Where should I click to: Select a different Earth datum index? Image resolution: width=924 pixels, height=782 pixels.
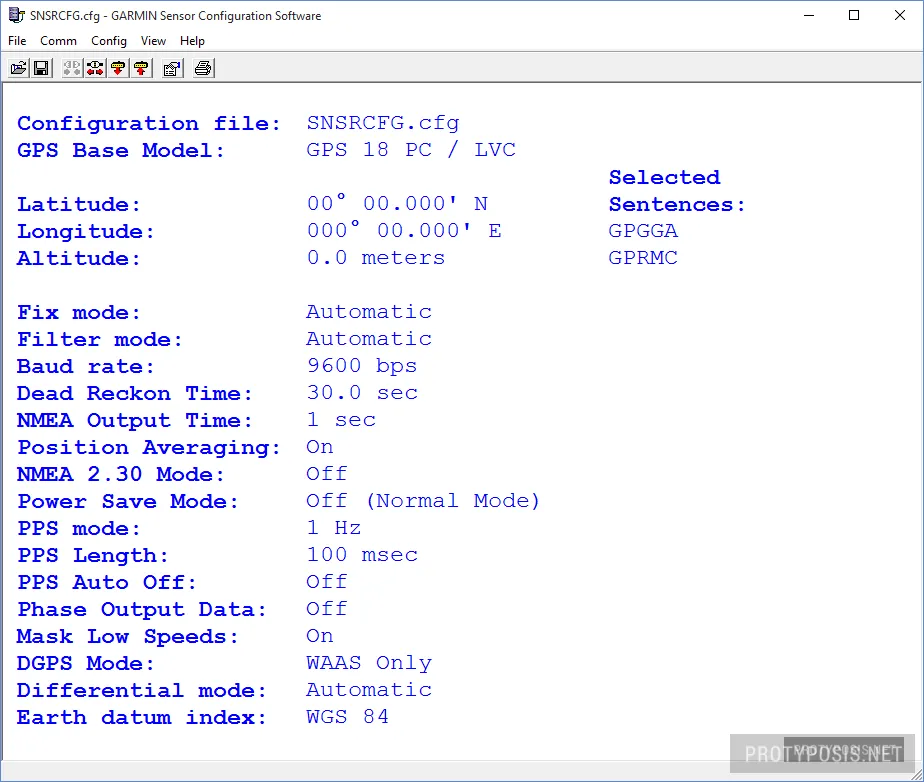pyautogui.click(x=347, y=717)
